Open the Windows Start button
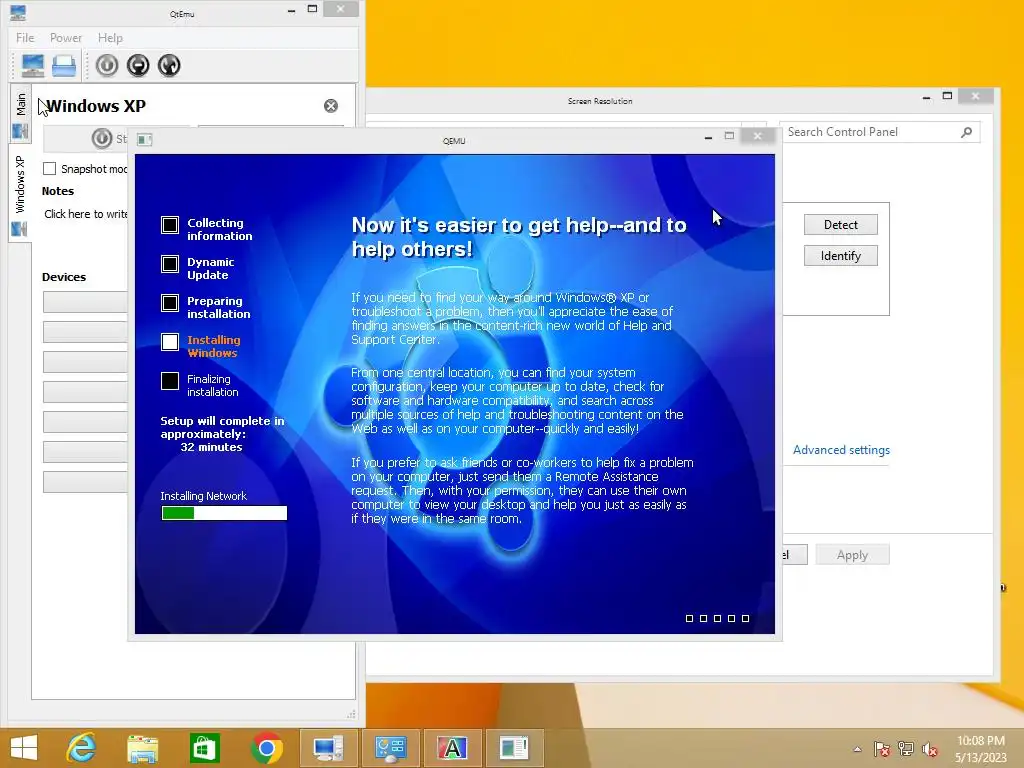The height and width of the screenshot is (768, 1024). tap(24, 748)
